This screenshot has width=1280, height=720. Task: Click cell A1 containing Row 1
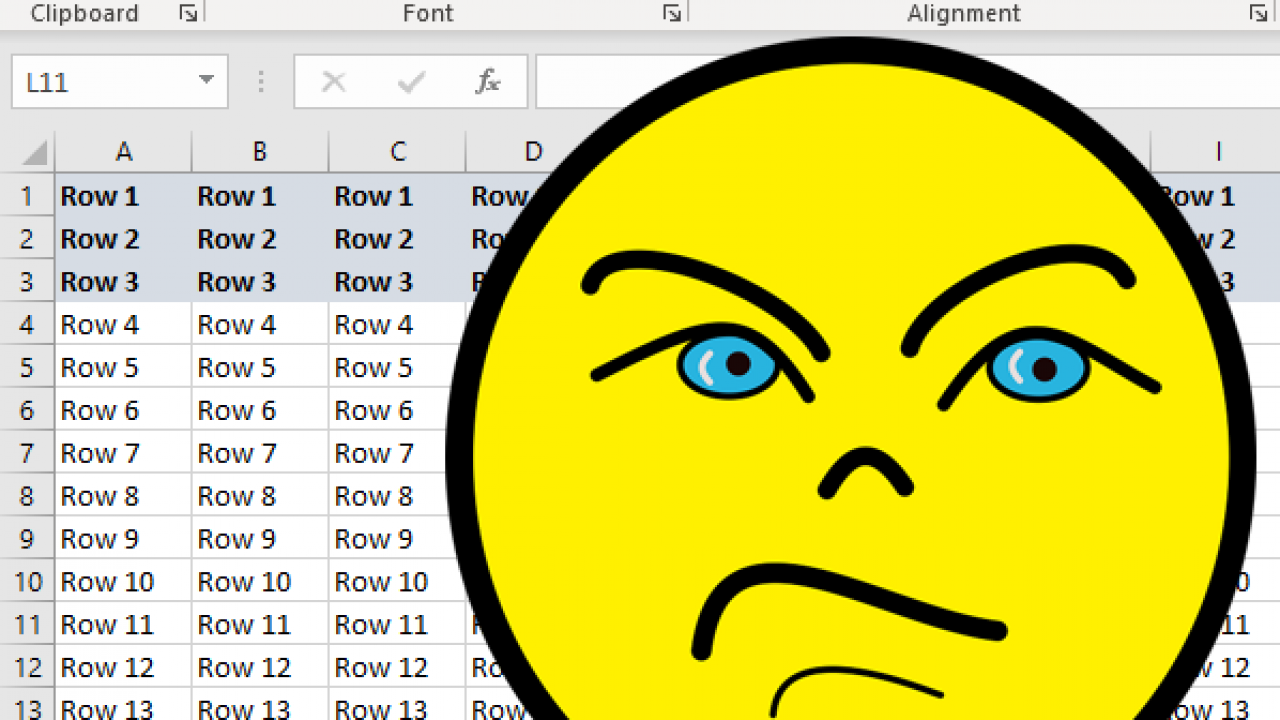pyautogui.click(x=124, y=196)
